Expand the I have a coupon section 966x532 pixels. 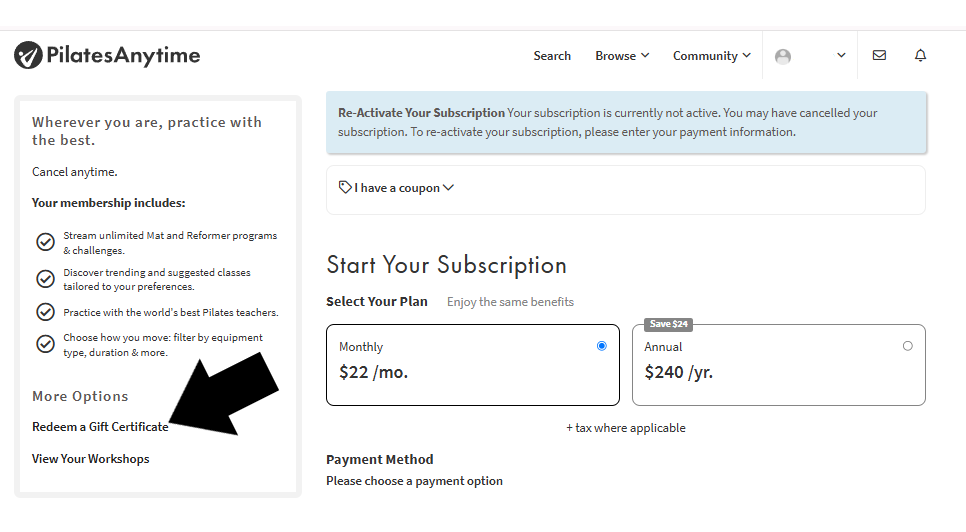tap(397, 188)
